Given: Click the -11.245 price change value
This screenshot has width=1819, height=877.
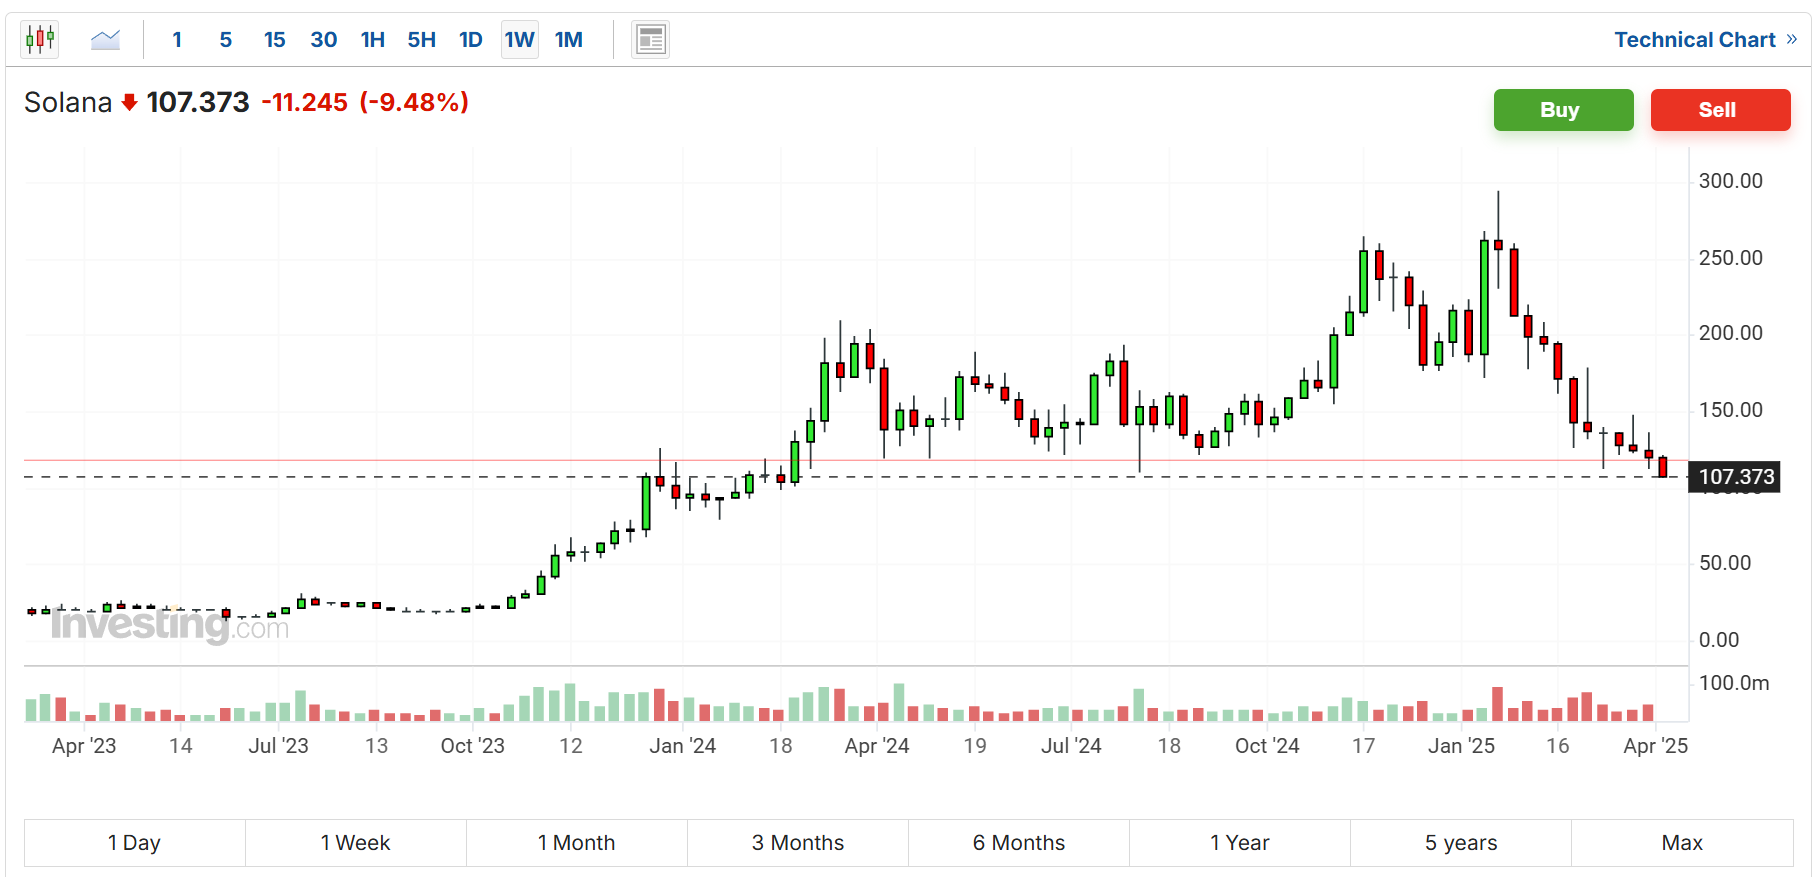Looking at the screenshot, I should (x=304, y=102).
